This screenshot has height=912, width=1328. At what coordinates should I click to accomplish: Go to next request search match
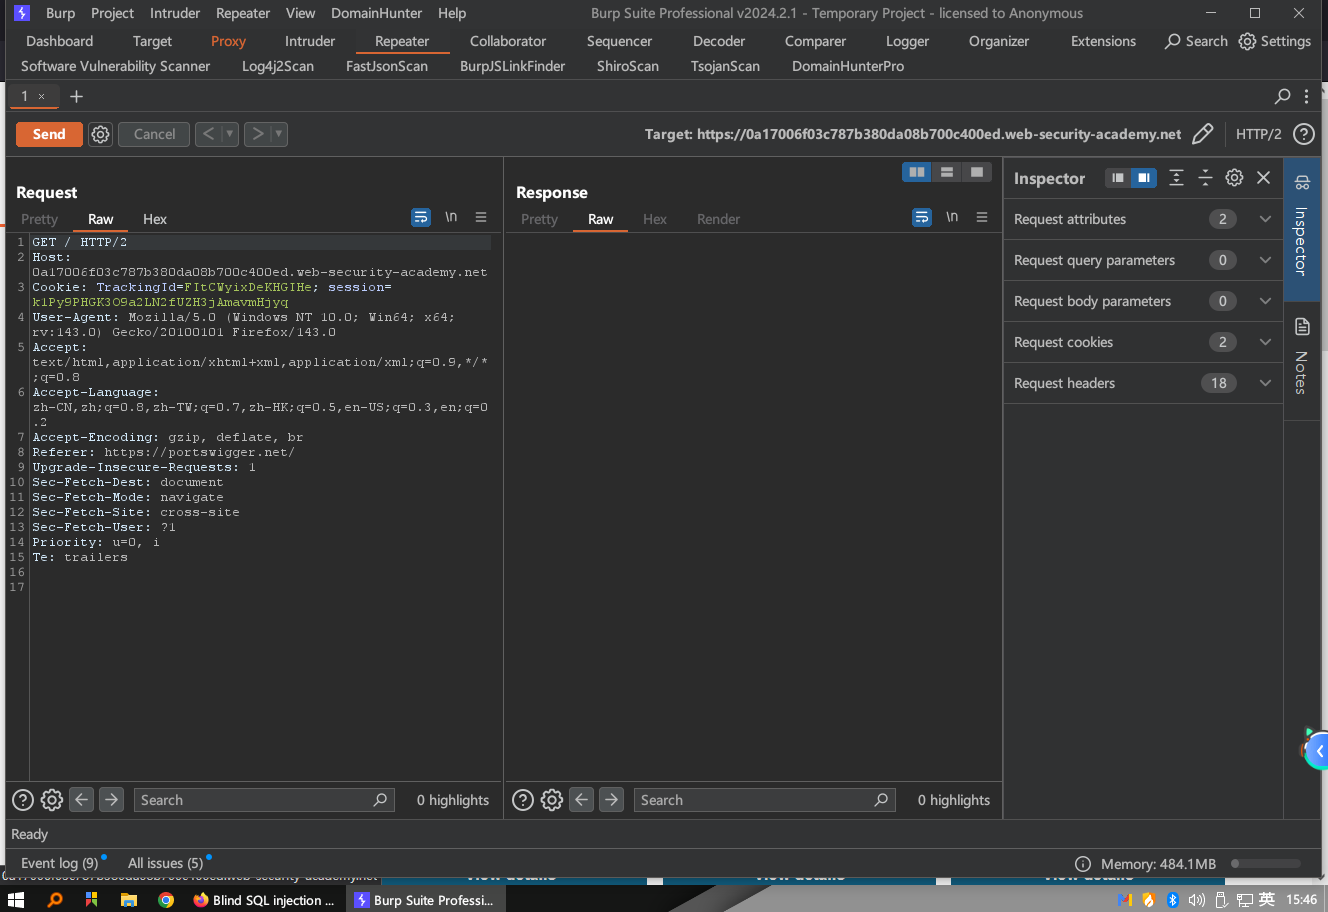[x=112, y=800]
